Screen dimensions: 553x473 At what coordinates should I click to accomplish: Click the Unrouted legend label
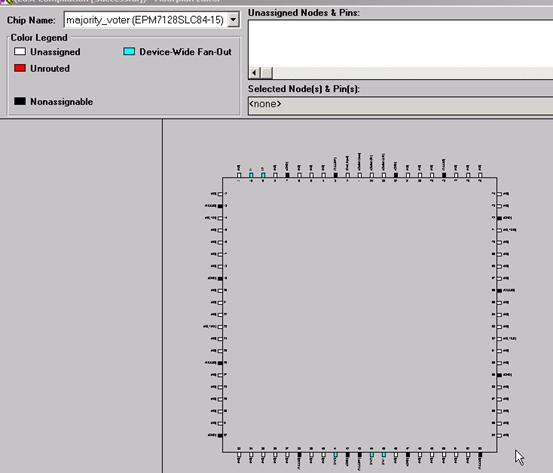(x=50, y=68)
